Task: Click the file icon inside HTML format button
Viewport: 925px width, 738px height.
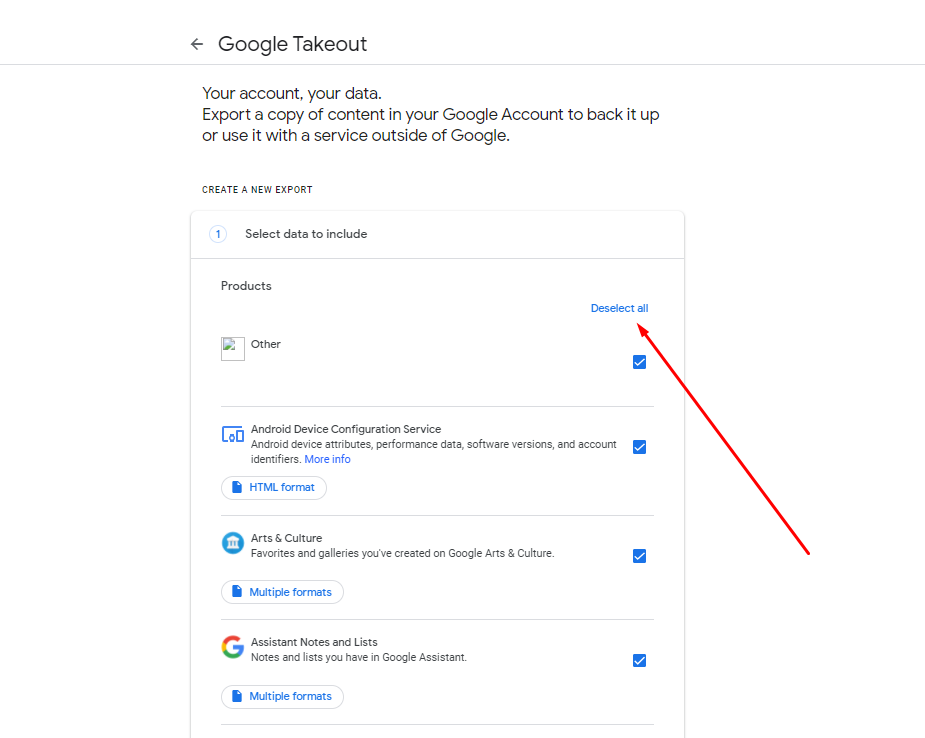Action: 237,487
